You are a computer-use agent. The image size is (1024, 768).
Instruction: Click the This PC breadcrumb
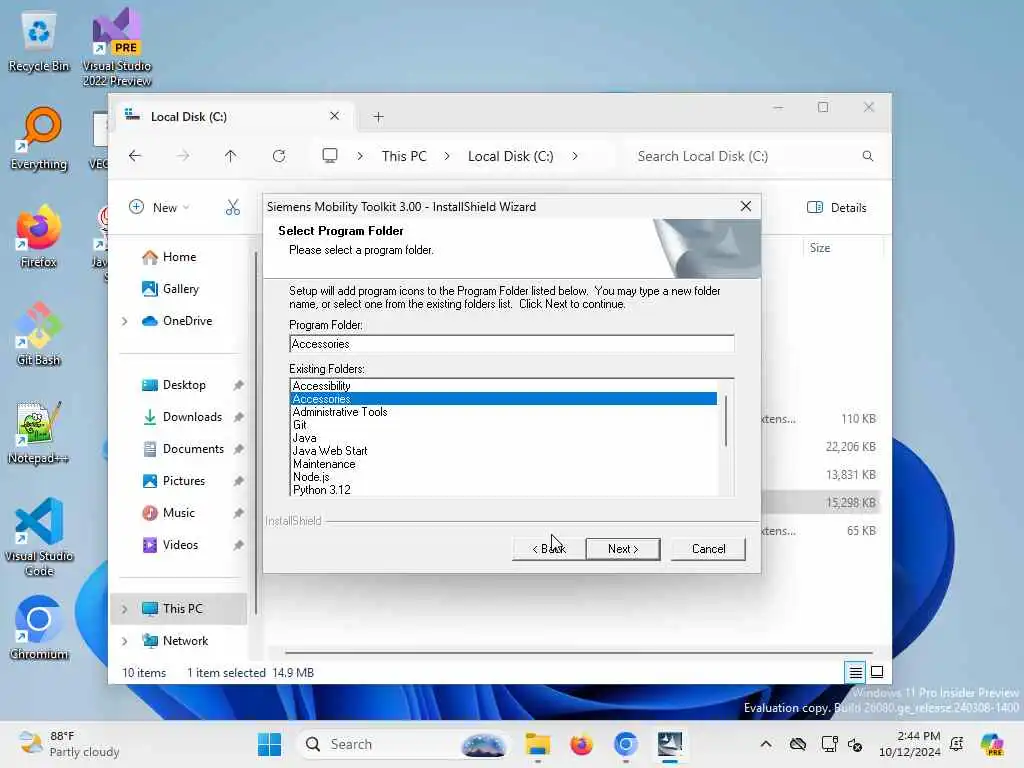pyautogui.click(x=404, y=156)
